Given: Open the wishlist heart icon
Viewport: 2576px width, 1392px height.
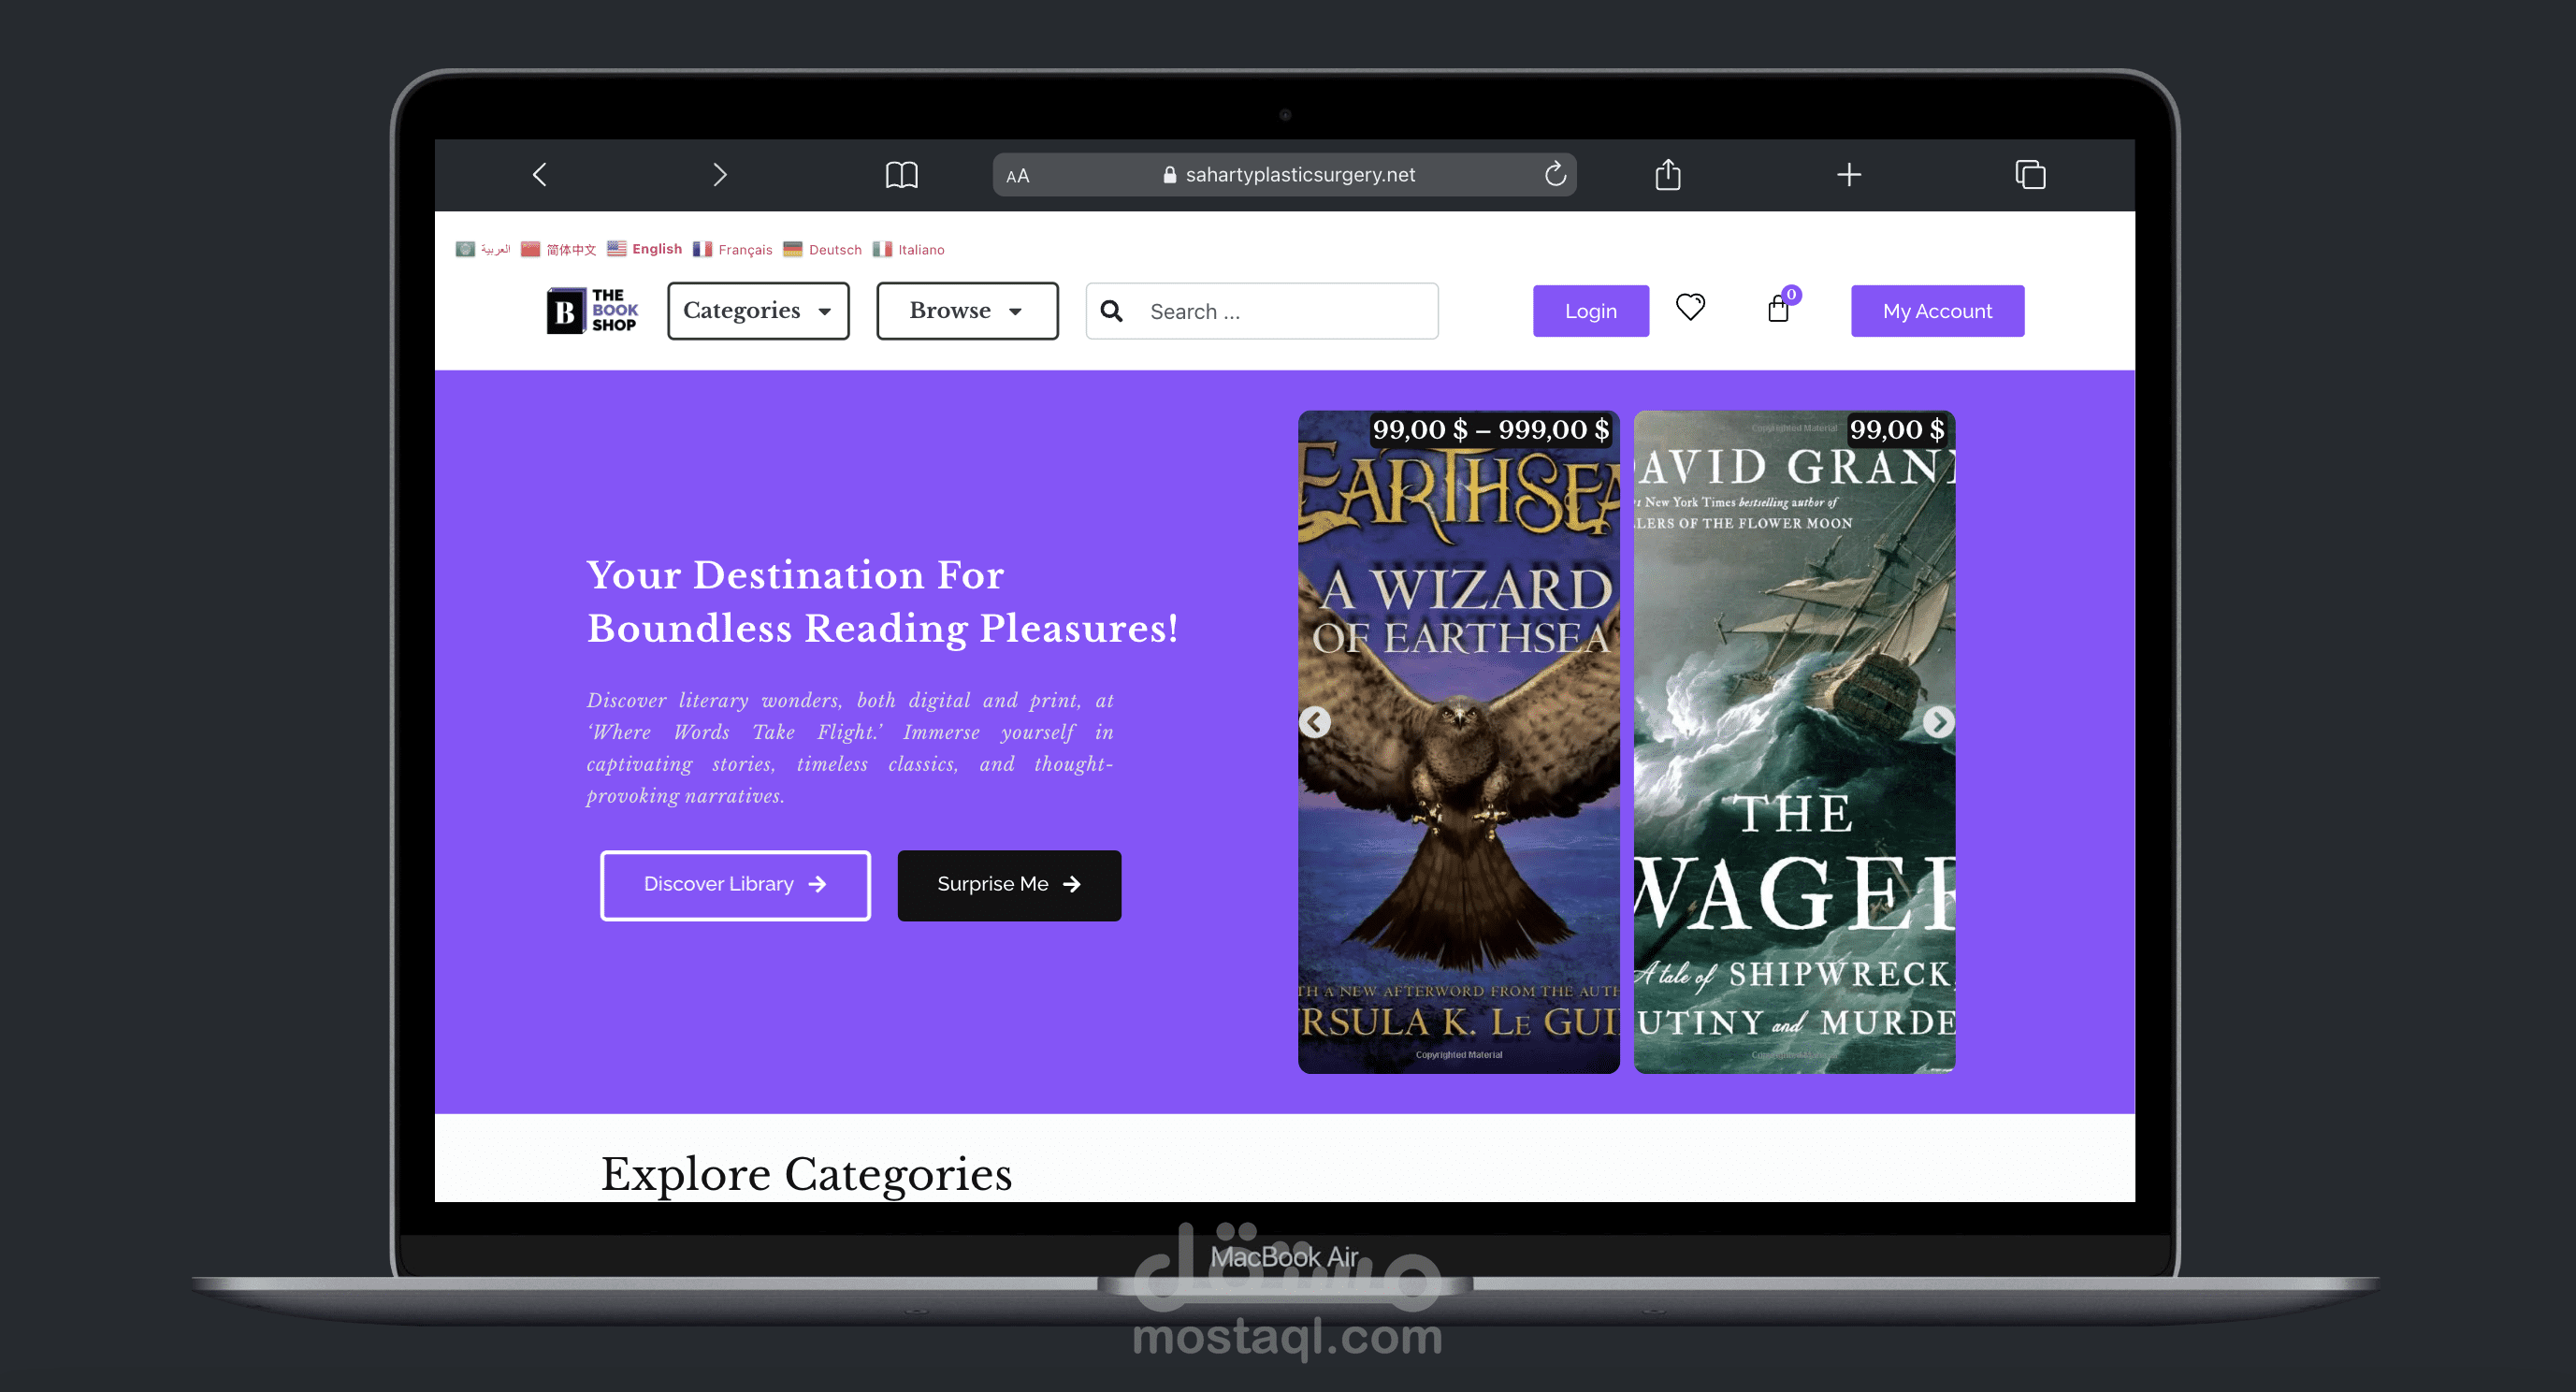Looking at the screenshot, I should click(1690, 307).
